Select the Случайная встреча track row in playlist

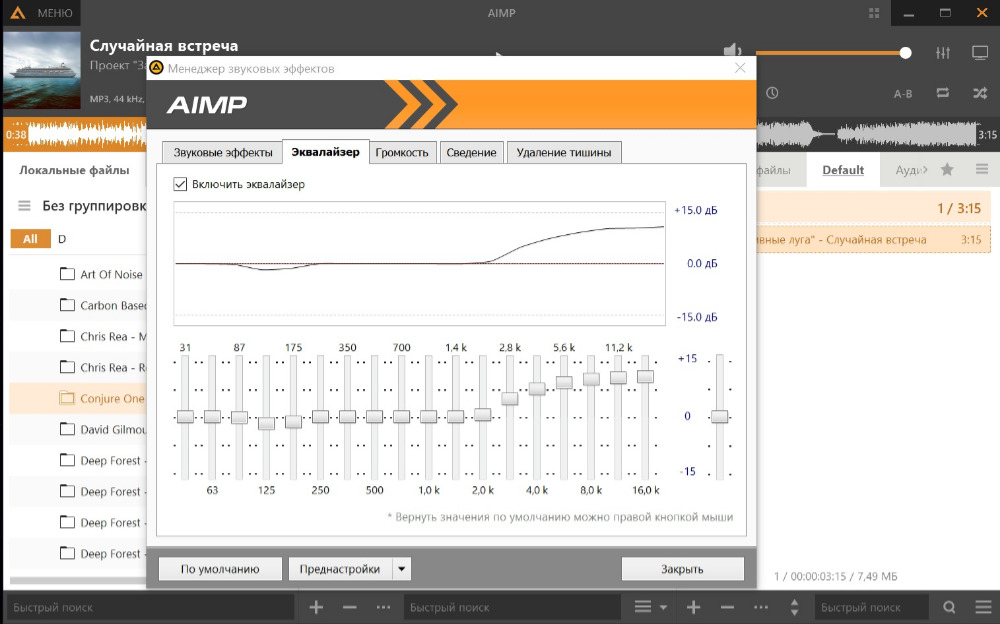(x=874, y=240)
